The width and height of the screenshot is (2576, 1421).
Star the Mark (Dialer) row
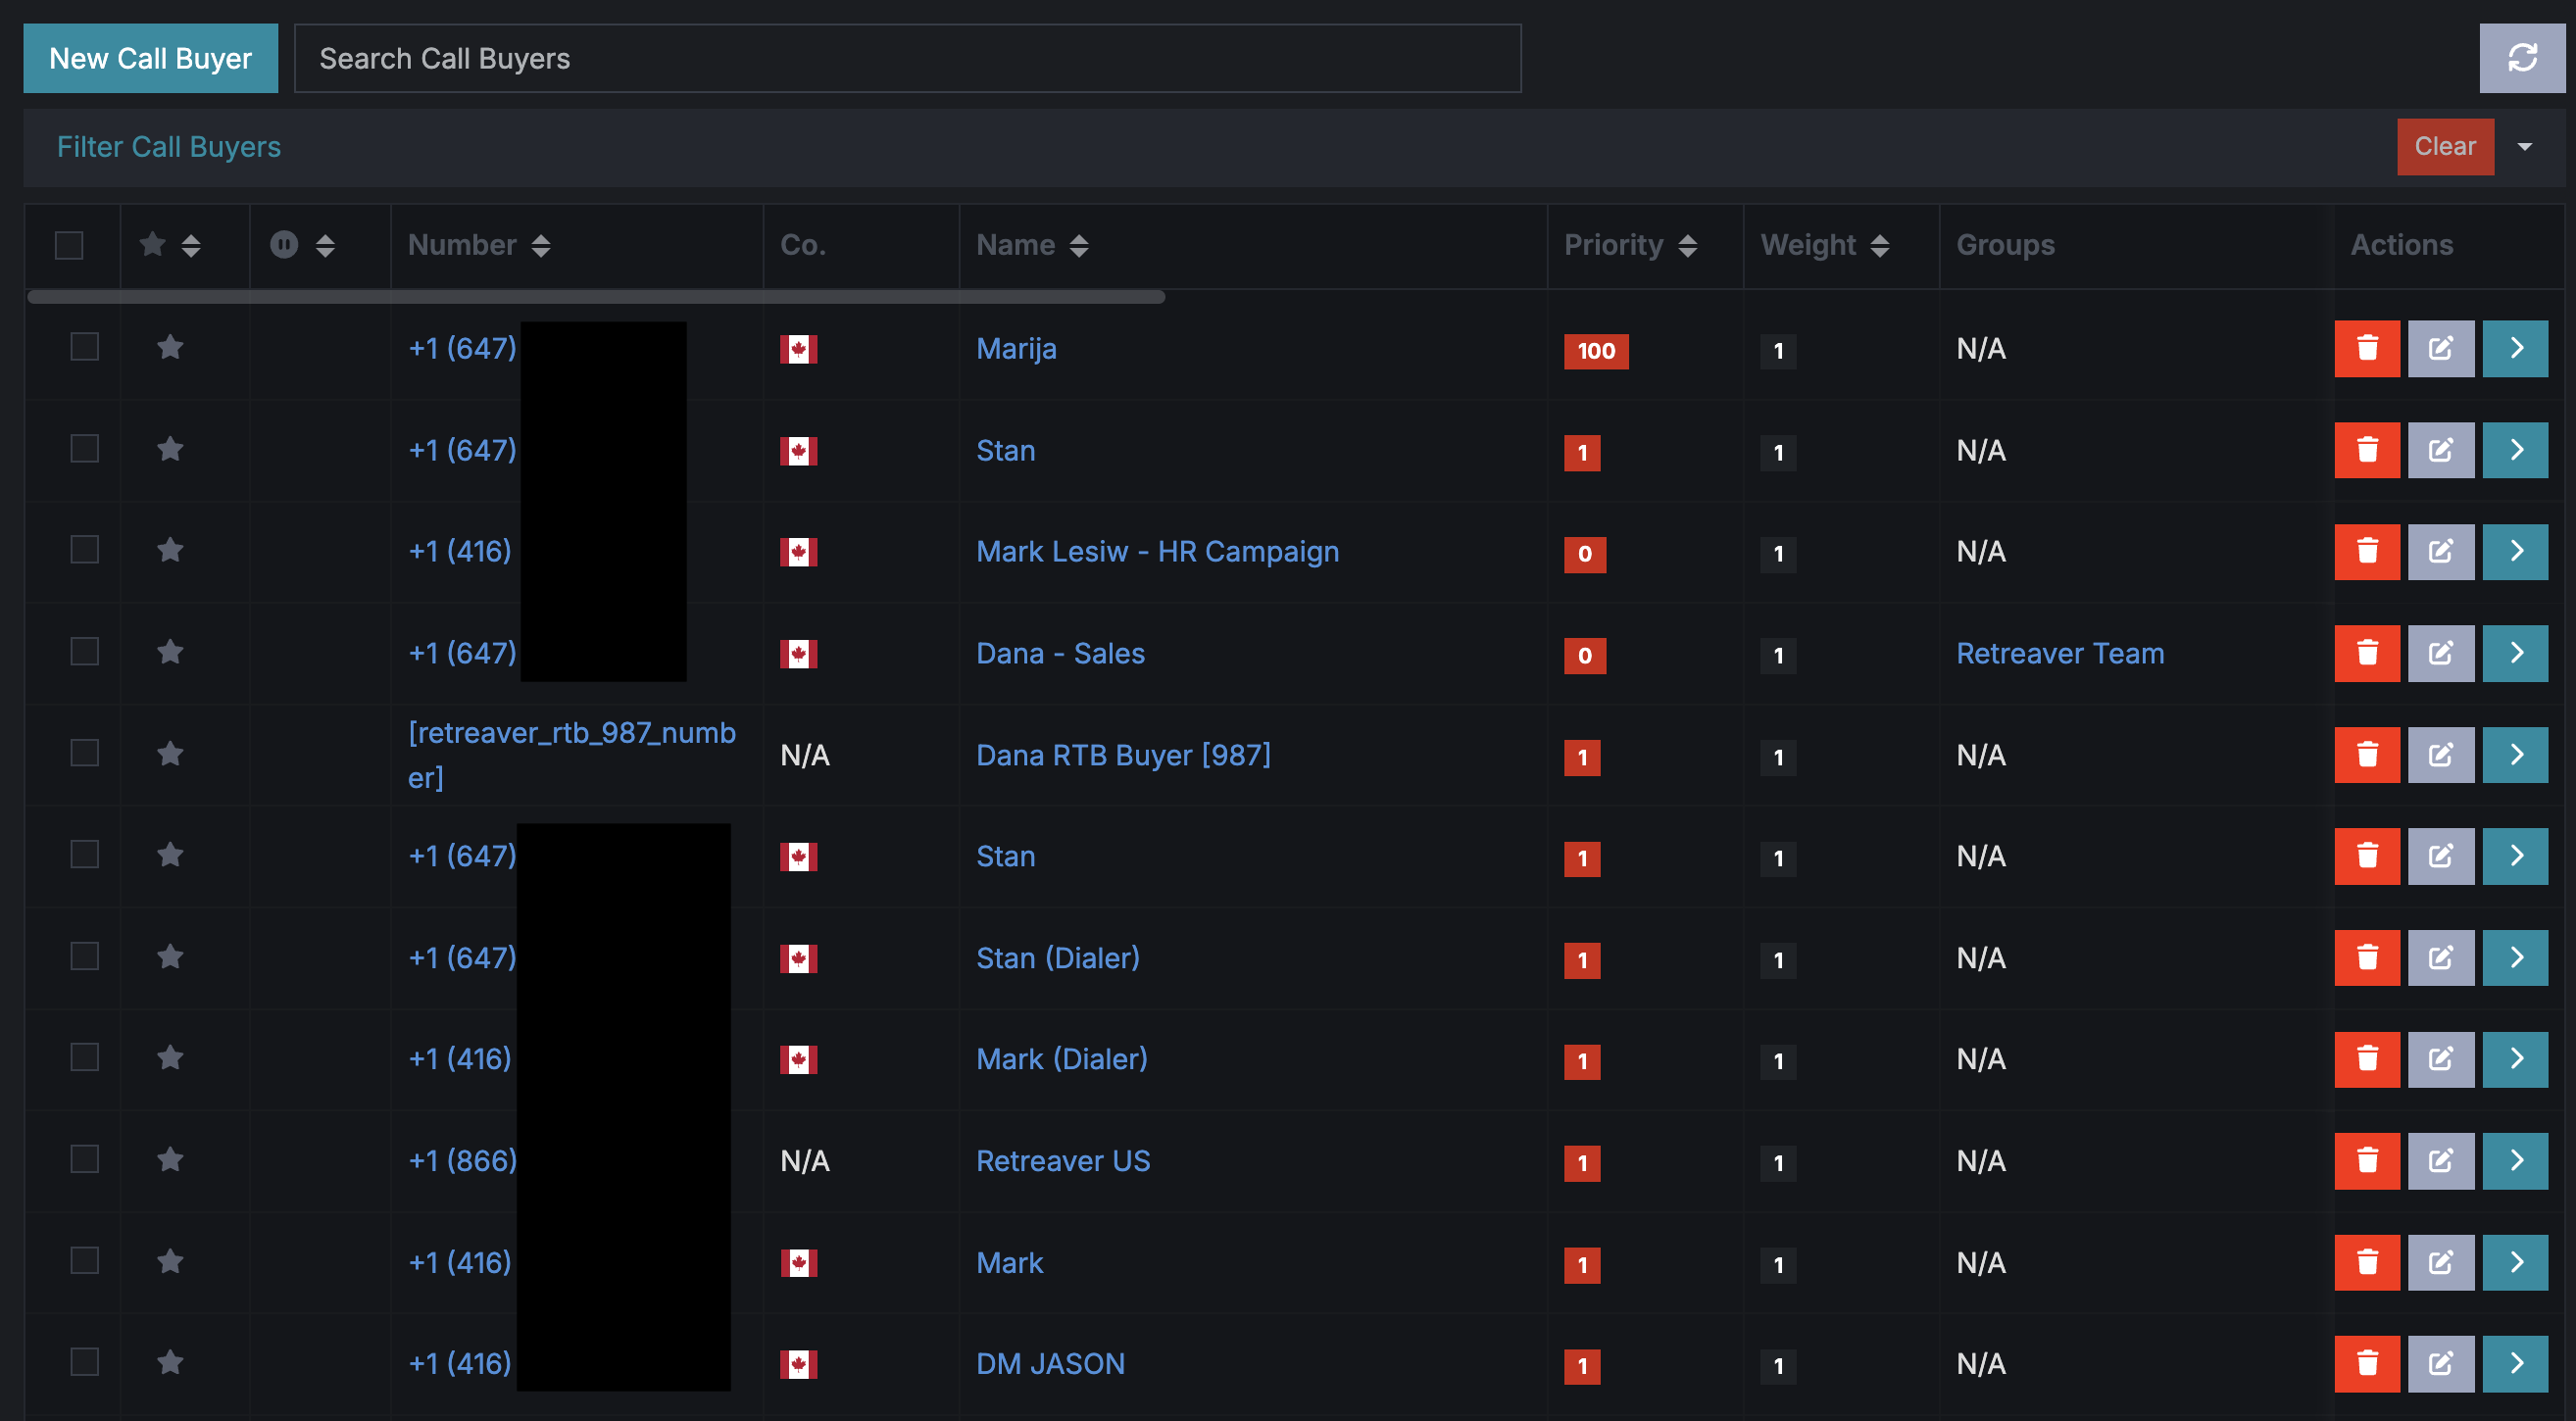(x=171, y=1057)
